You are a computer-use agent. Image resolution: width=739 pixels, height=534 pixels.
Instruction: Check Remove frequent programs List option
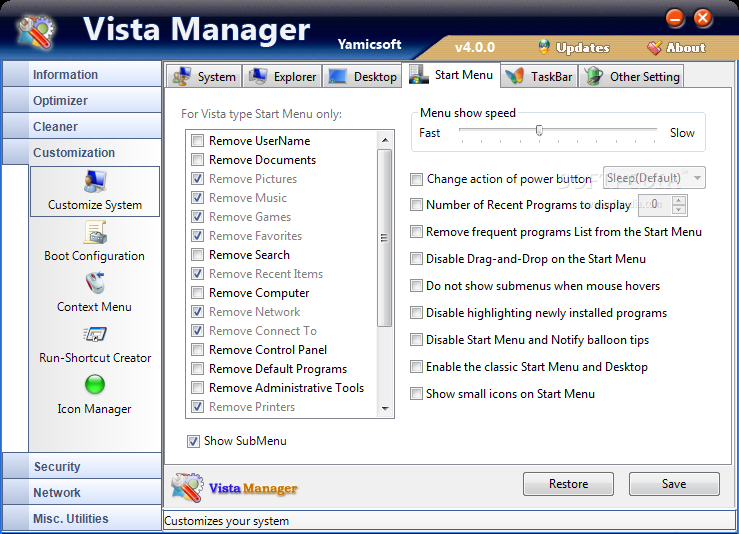tap(416, 232)
